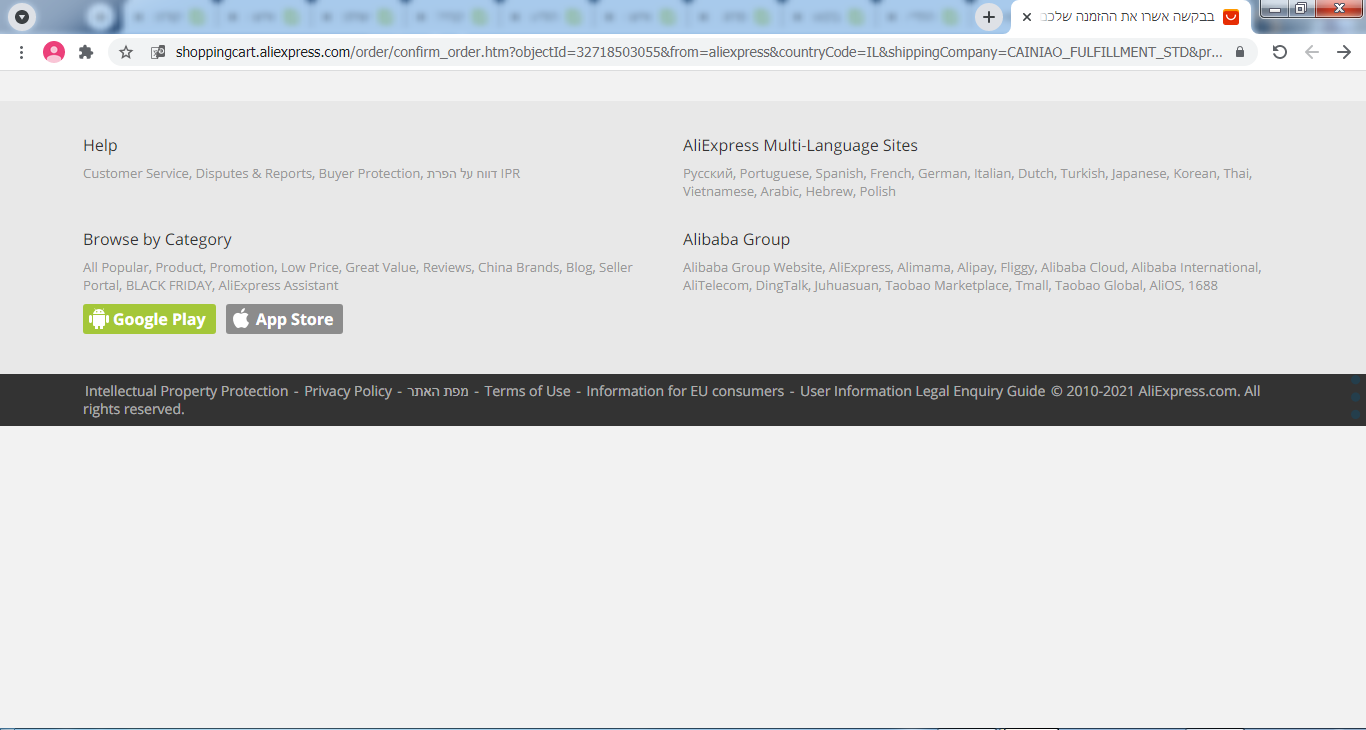Open the Alibaba International link

tap(1195, 267)
